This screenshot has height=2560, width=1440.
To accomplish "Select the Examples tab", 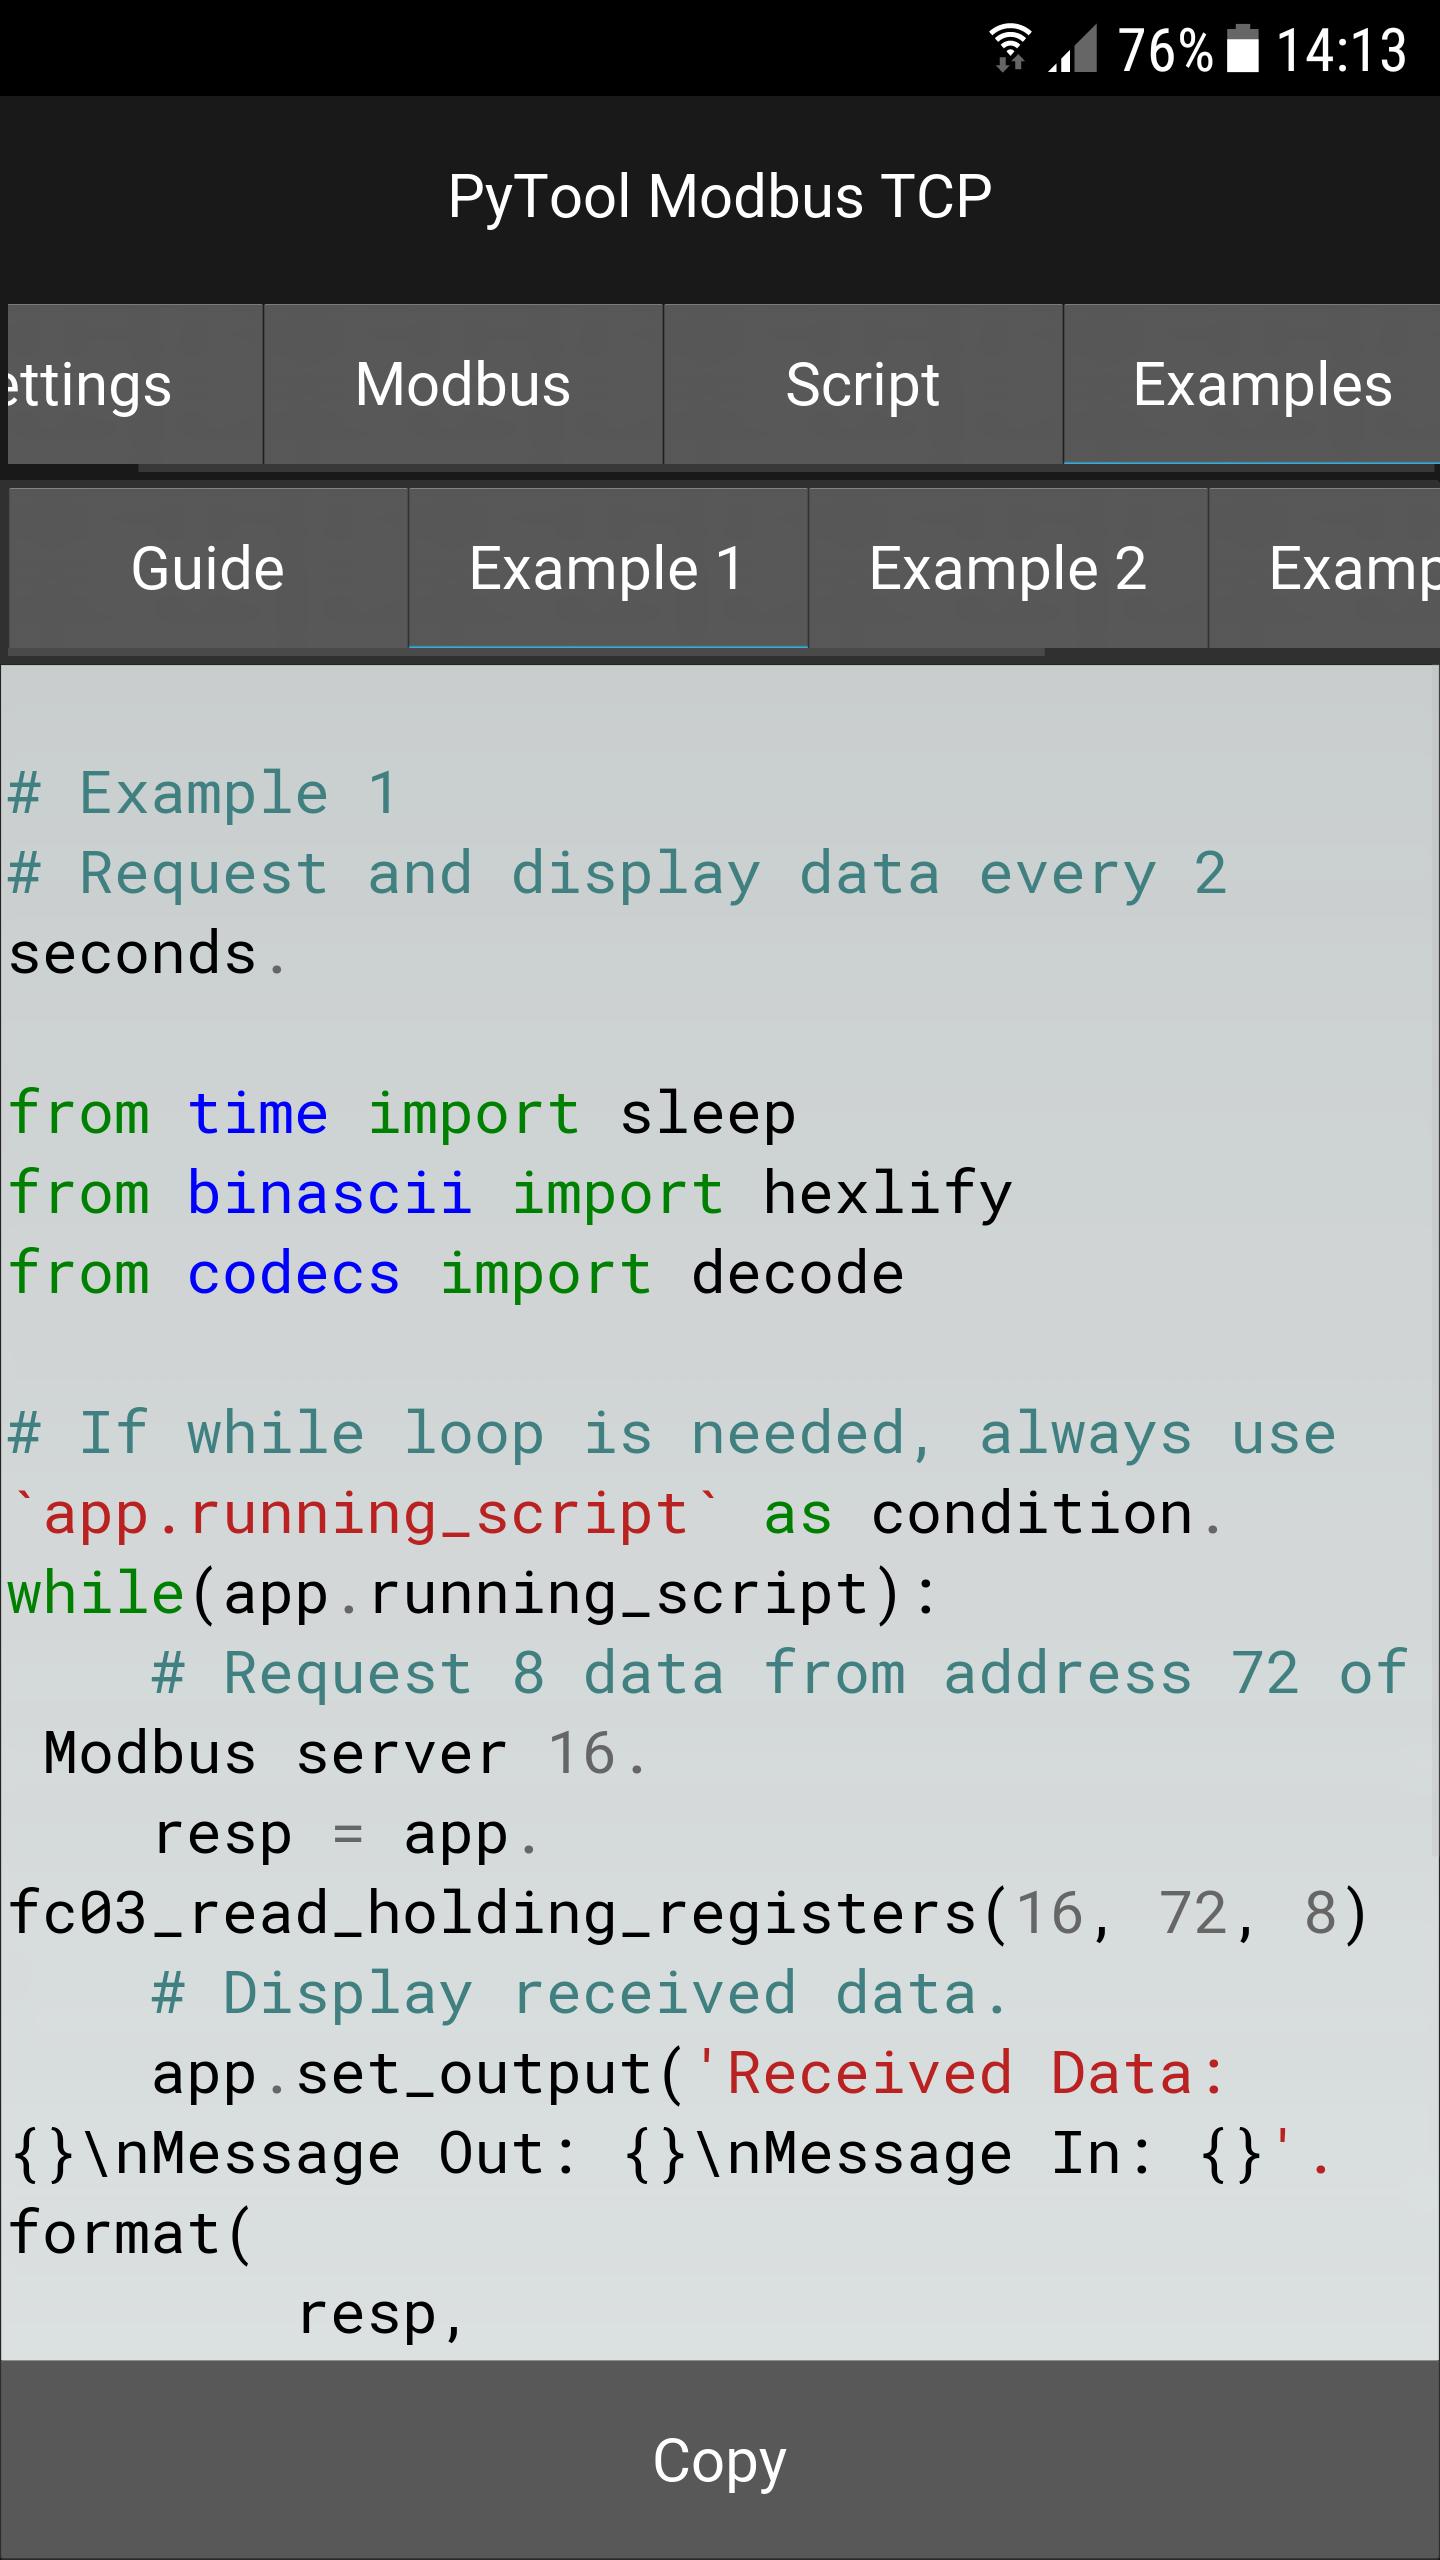I will tap(1252, 385).
